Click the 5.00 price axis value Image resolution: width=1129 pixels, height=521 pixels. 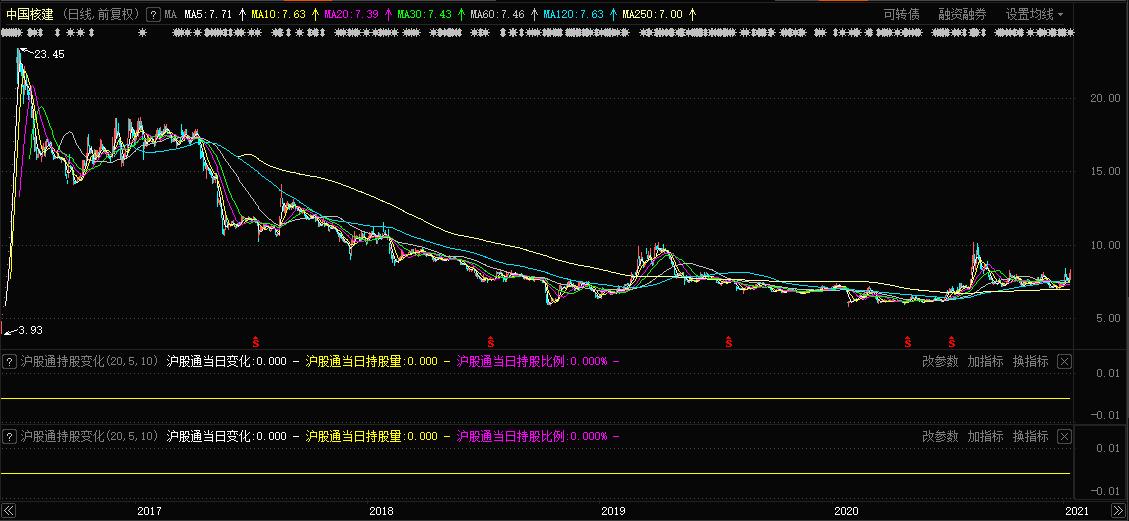[1107, 319]
